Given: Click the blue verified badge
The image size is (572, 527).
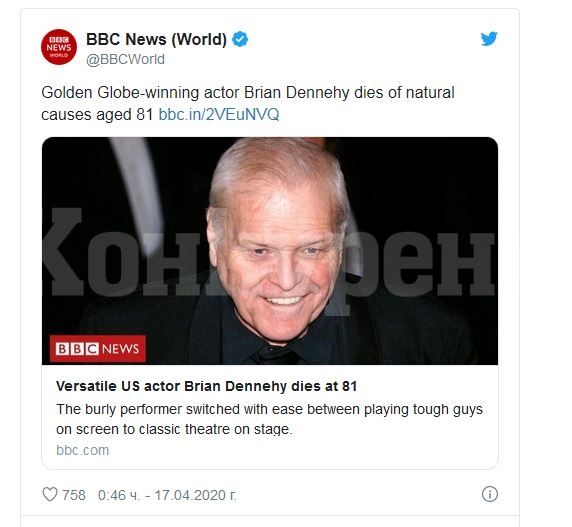Looking at the screenshot, I should (240, 39).
